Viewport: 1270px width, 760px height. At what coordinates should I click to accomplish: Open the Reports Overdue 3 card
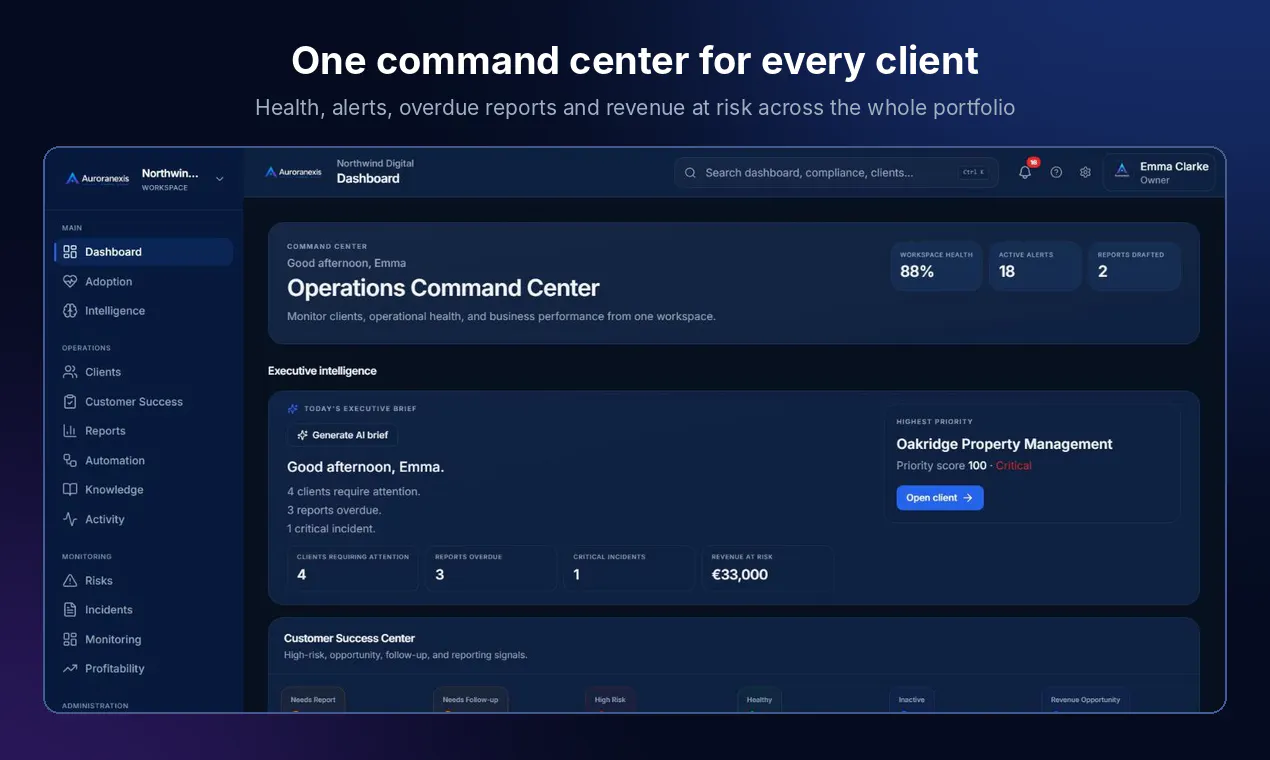[491, 568]
